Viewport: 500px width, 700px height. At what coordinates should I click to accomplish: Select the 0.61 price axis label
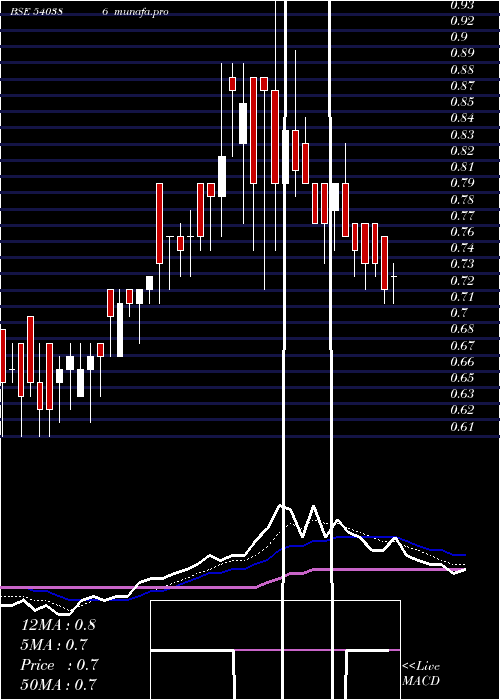point(462,427)
